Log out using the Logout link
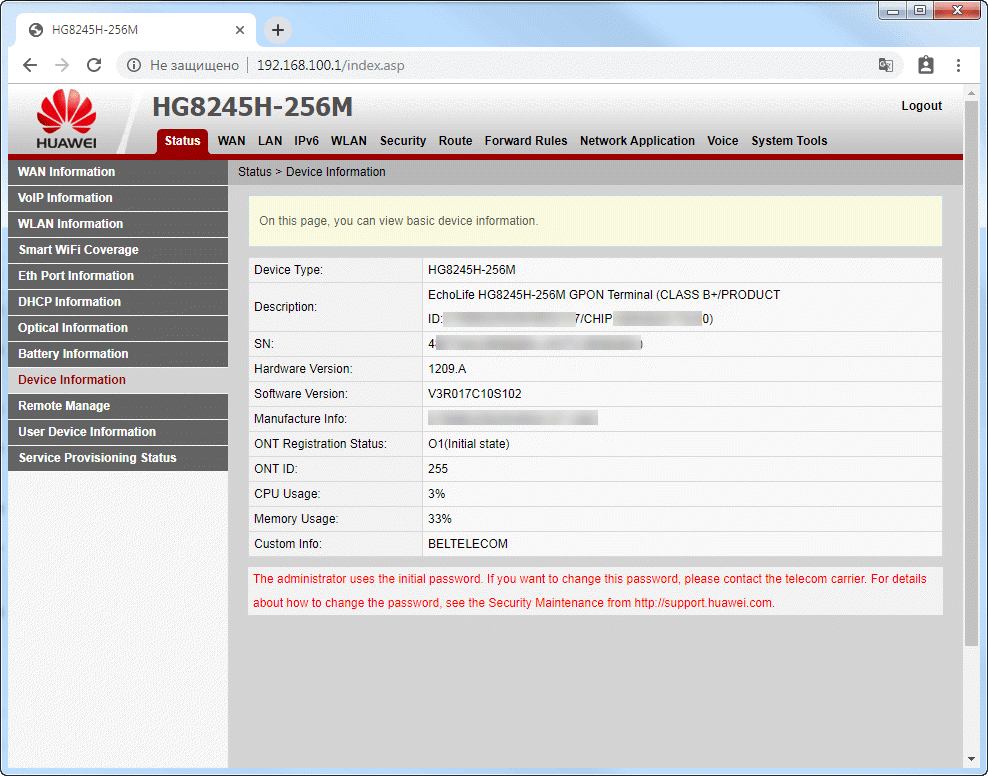This screenshot has width=988, height=776. pyautogui.click(x=921, y=106)
